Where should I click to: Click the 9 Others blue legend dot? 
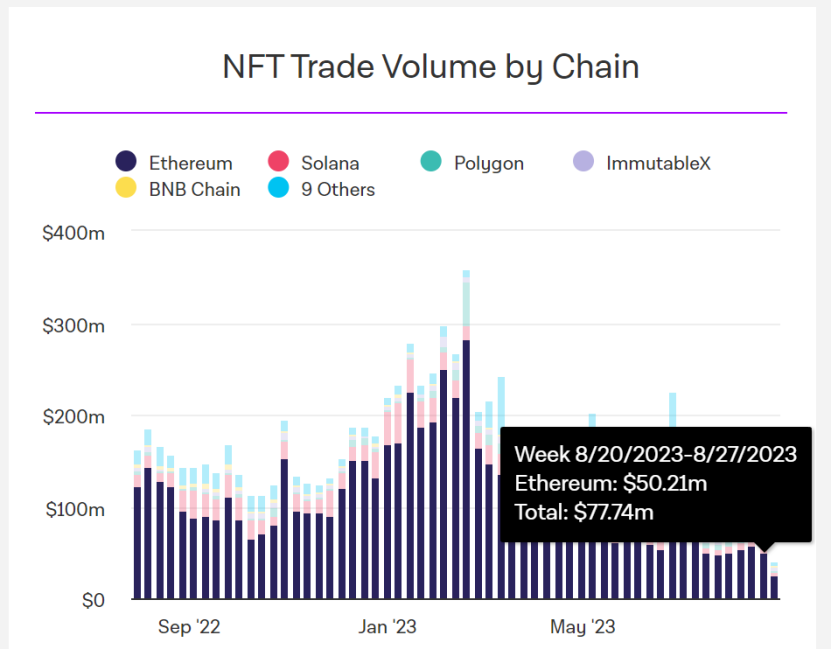(279, 189)
